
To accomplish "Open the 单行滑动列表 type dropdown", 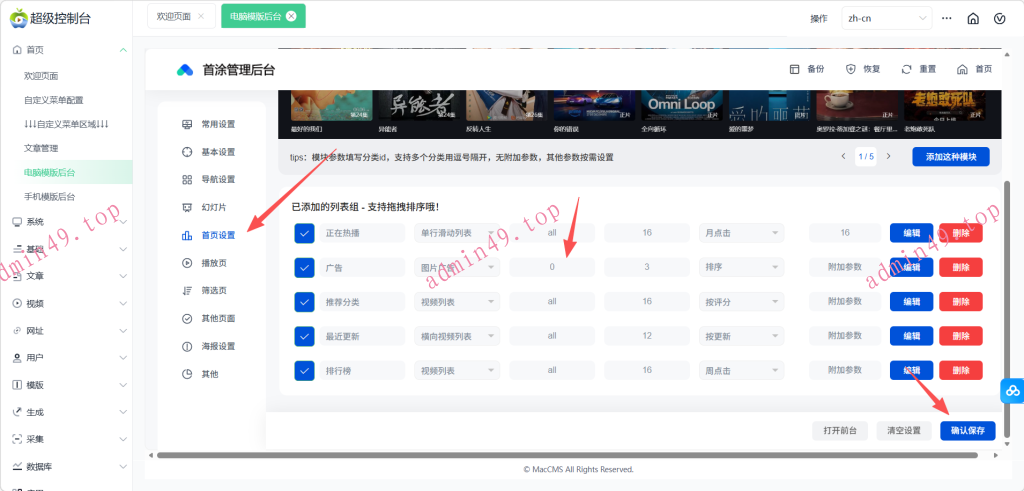I will click(457, 233).
